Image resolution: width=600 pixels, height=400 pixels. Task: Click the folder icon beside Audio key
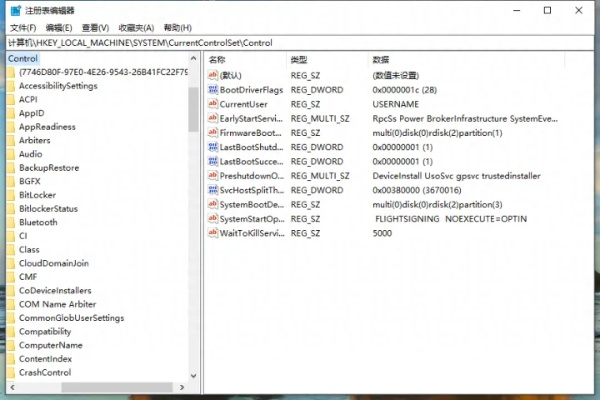click(x=10, y=154)
